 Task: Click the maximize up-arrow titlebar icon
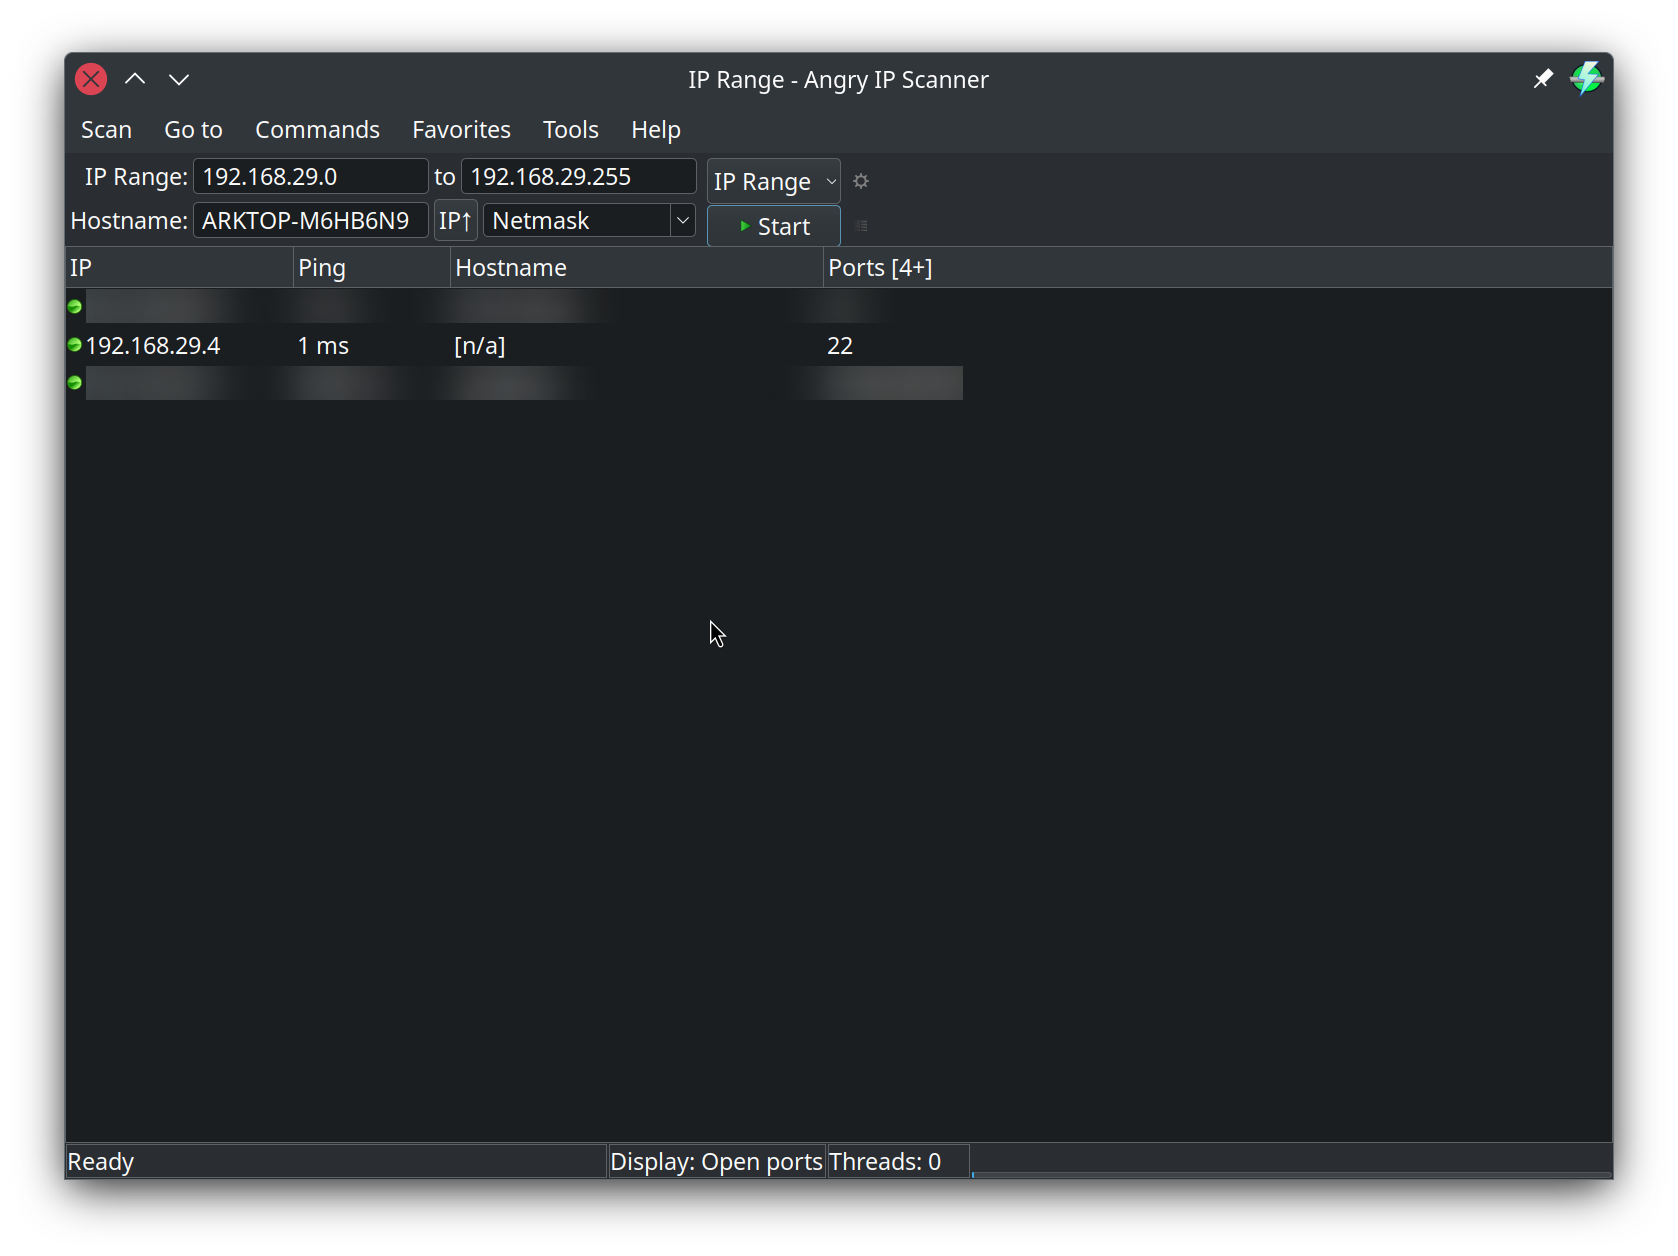pyautogui.click(x=135, y=79)
